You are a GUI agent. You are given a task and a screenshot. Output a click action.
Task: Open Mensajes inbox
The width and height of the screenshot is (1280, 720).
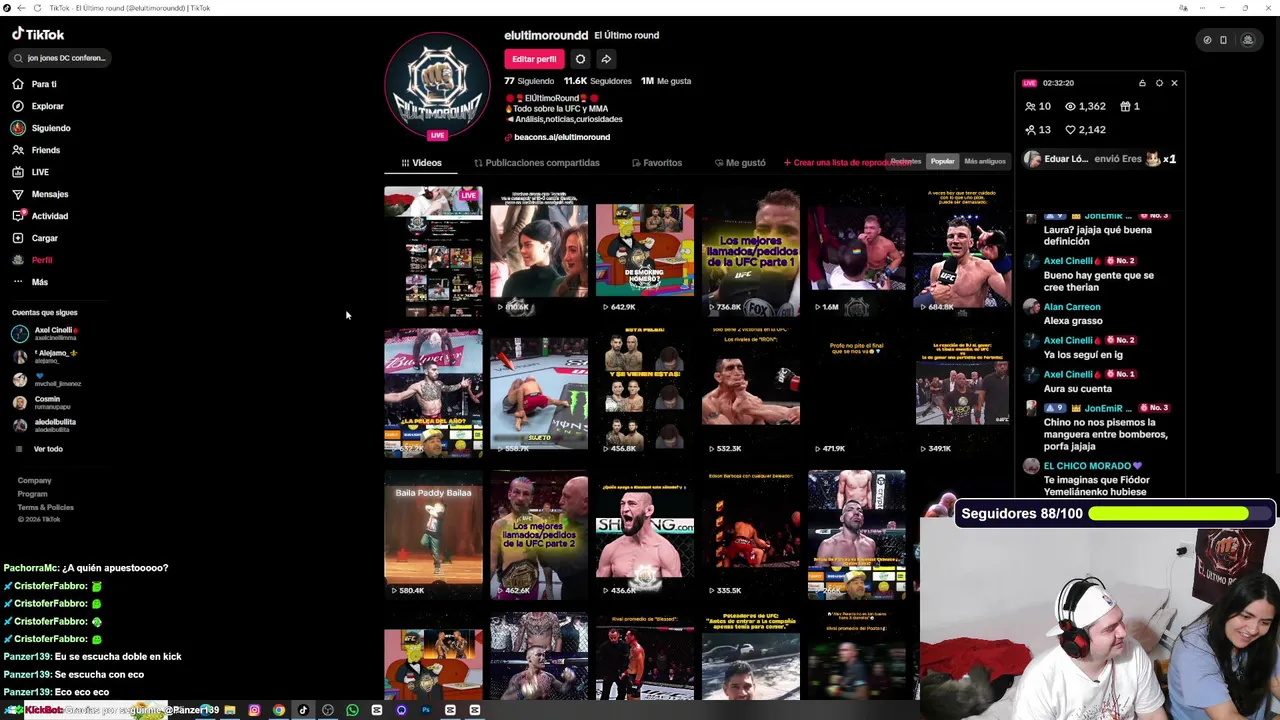[40, 194]
